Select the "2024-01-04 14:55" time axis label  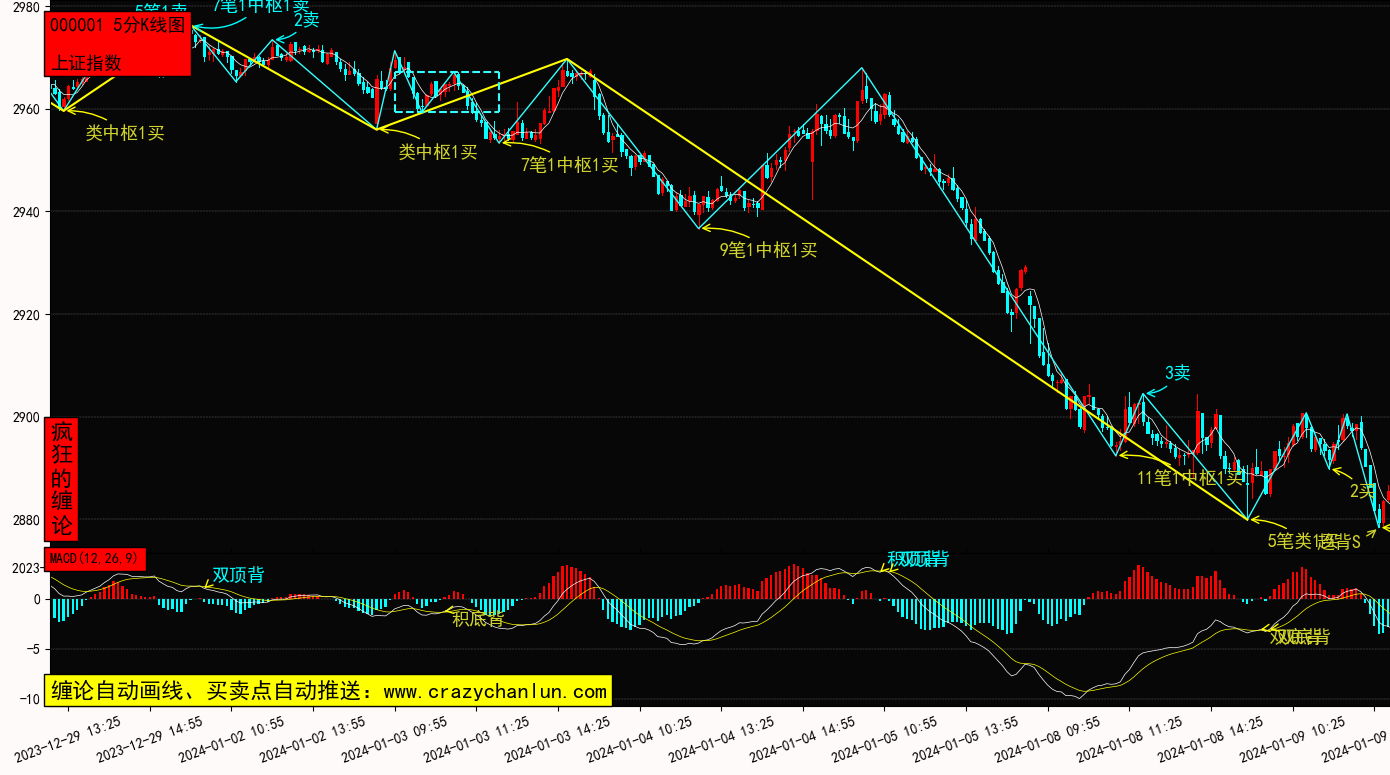804,740
